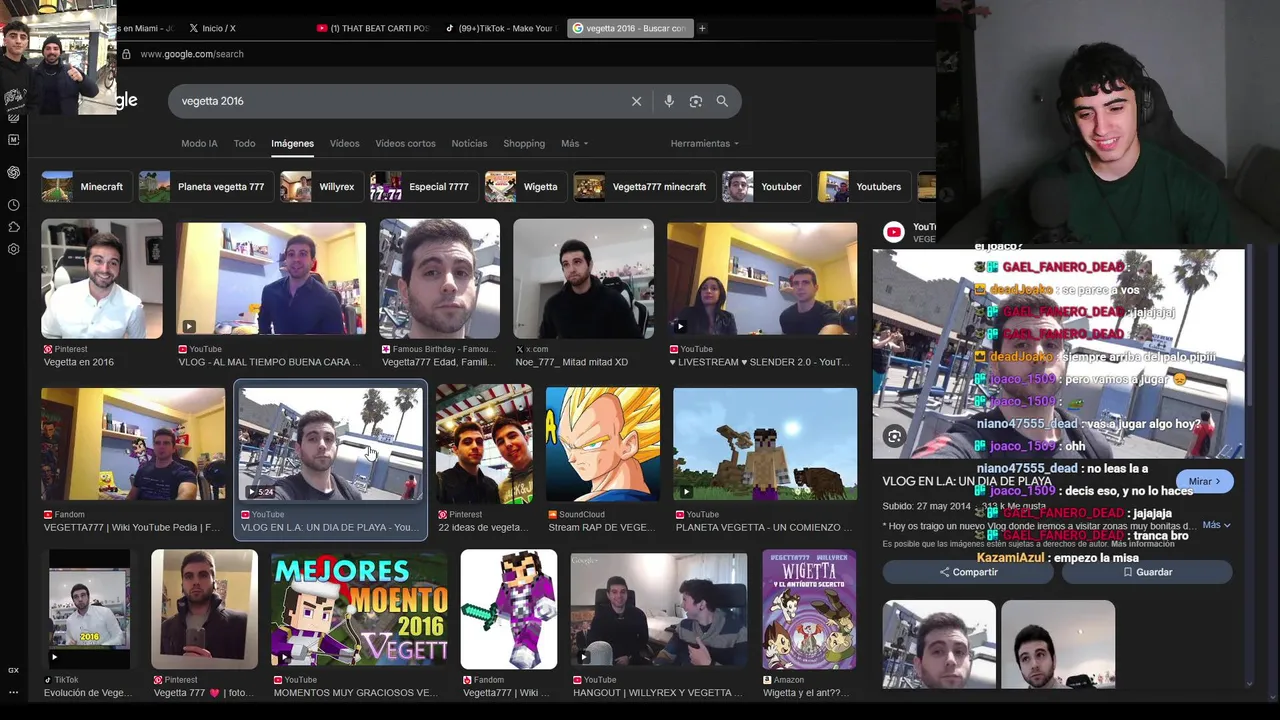The image size is (1280, 720).
Task: Switch to the Inicio / X tab
Action: pos(212,28)
